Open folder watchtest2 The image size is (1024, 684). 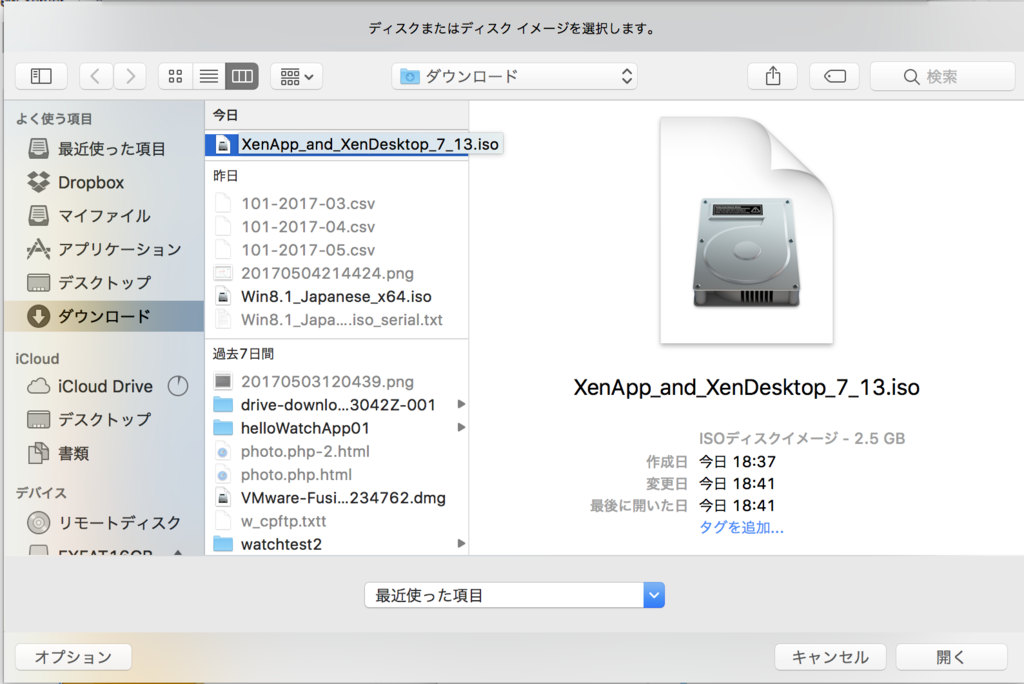tap(337, 544)
